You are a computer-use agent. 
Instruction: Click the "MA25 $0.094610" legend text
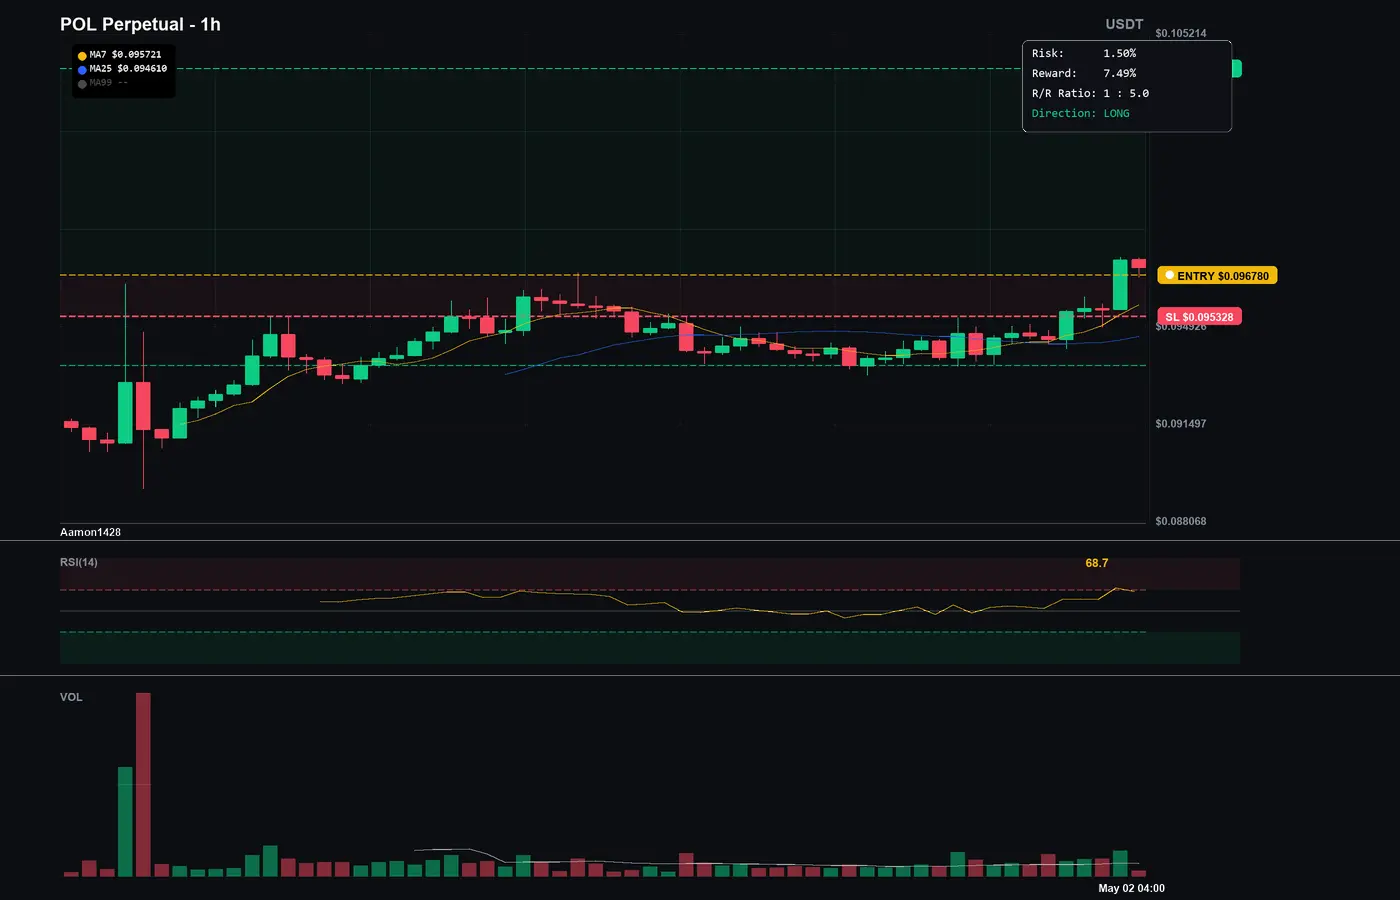128,69
